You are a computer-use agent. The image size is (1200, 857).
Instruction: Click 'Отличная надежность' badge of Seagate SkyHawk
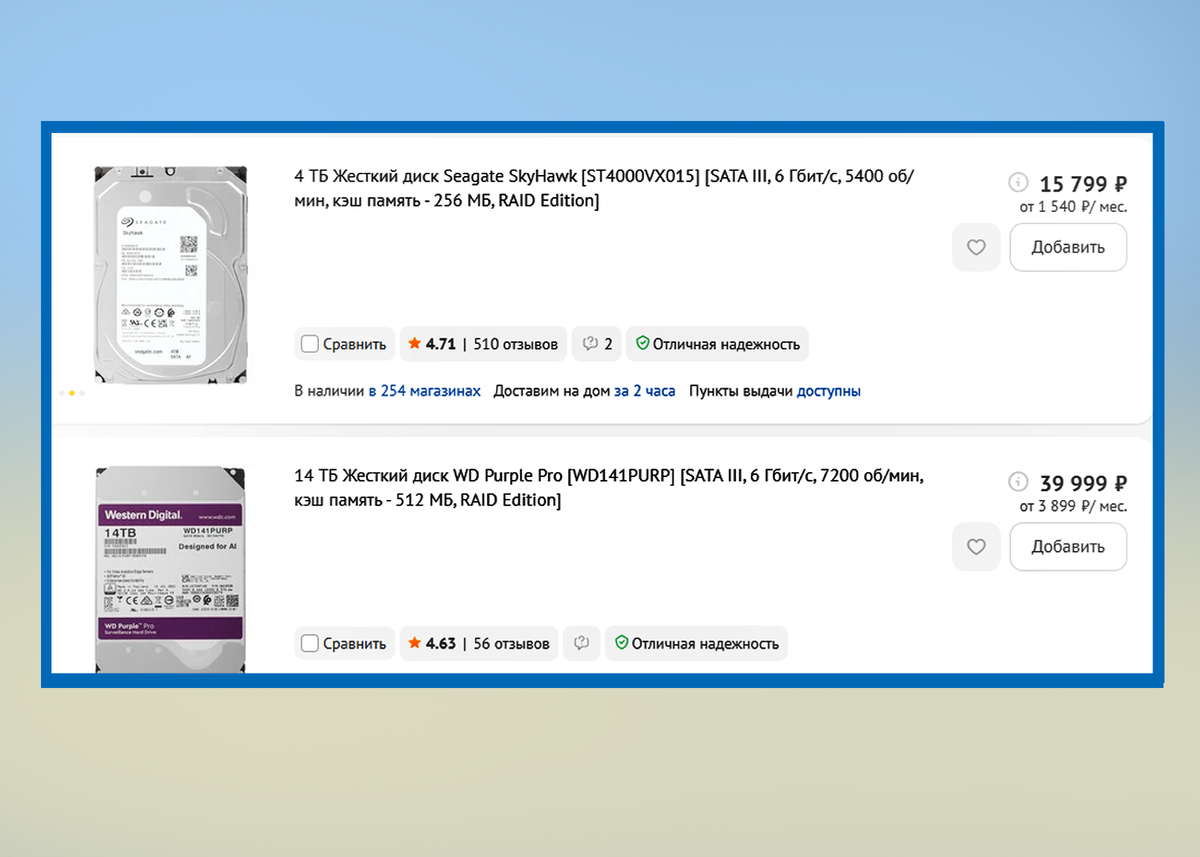click(717, 344)
